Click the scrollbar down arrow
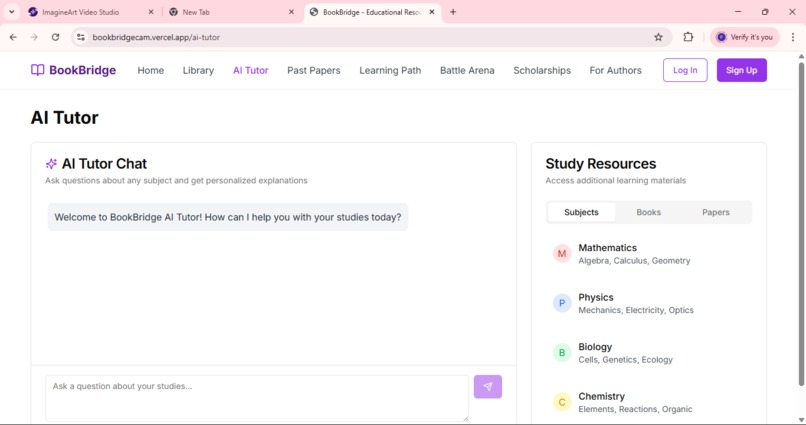Screen dimensions: 806x425 pyautogui.click(x=801, y=418)
